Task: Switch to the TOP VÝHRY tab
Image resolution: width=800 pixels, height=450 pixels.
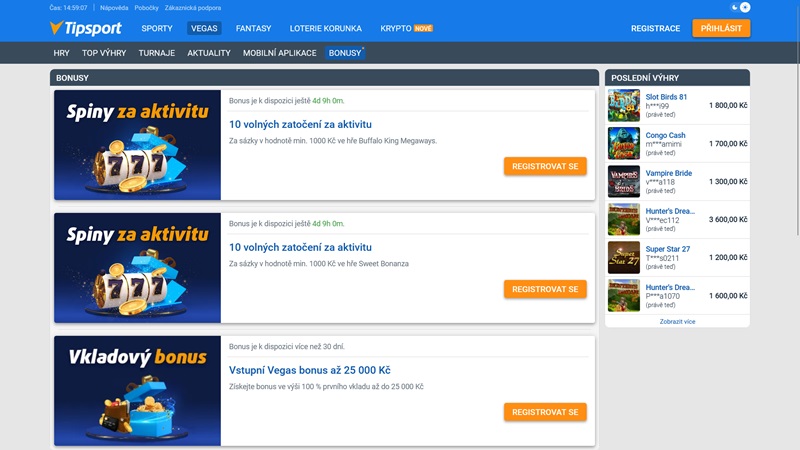Action: pos(104,53)
